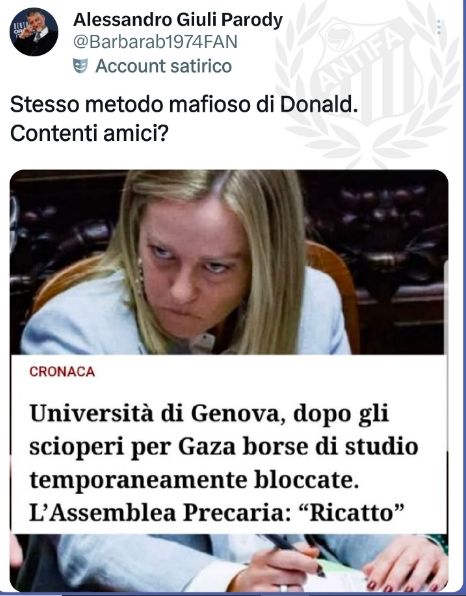Click the satirical account mask icon
Image resolution: width=466 pixels, height=596 pixels.
(80, 66)
